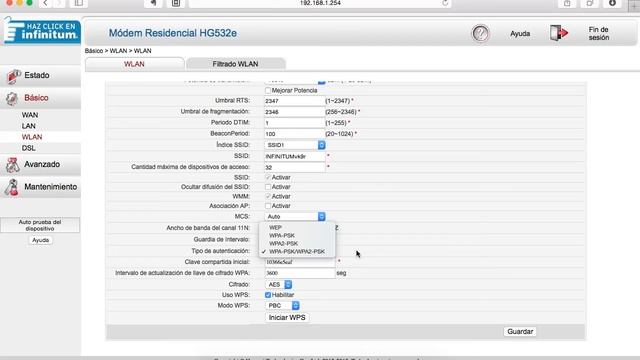Click the Básico gear icon

coord(12,98)
